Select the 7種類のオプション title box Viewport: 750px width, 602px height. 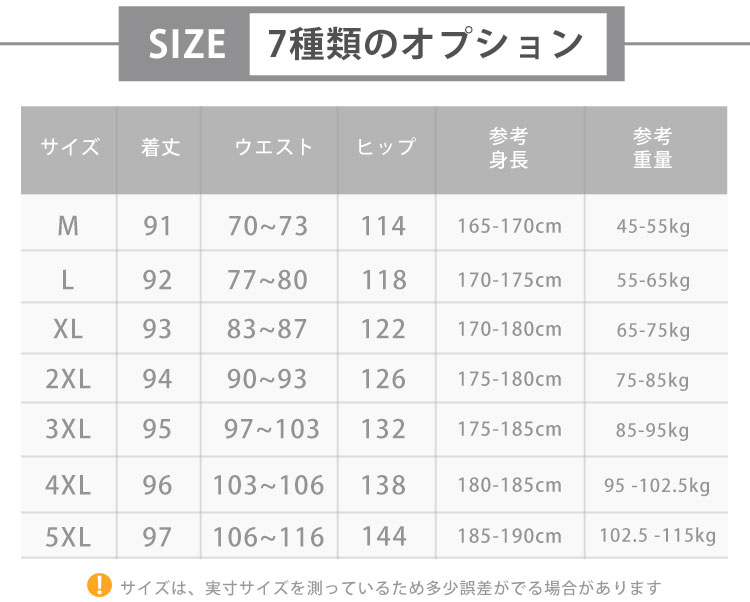click(428, 44)
